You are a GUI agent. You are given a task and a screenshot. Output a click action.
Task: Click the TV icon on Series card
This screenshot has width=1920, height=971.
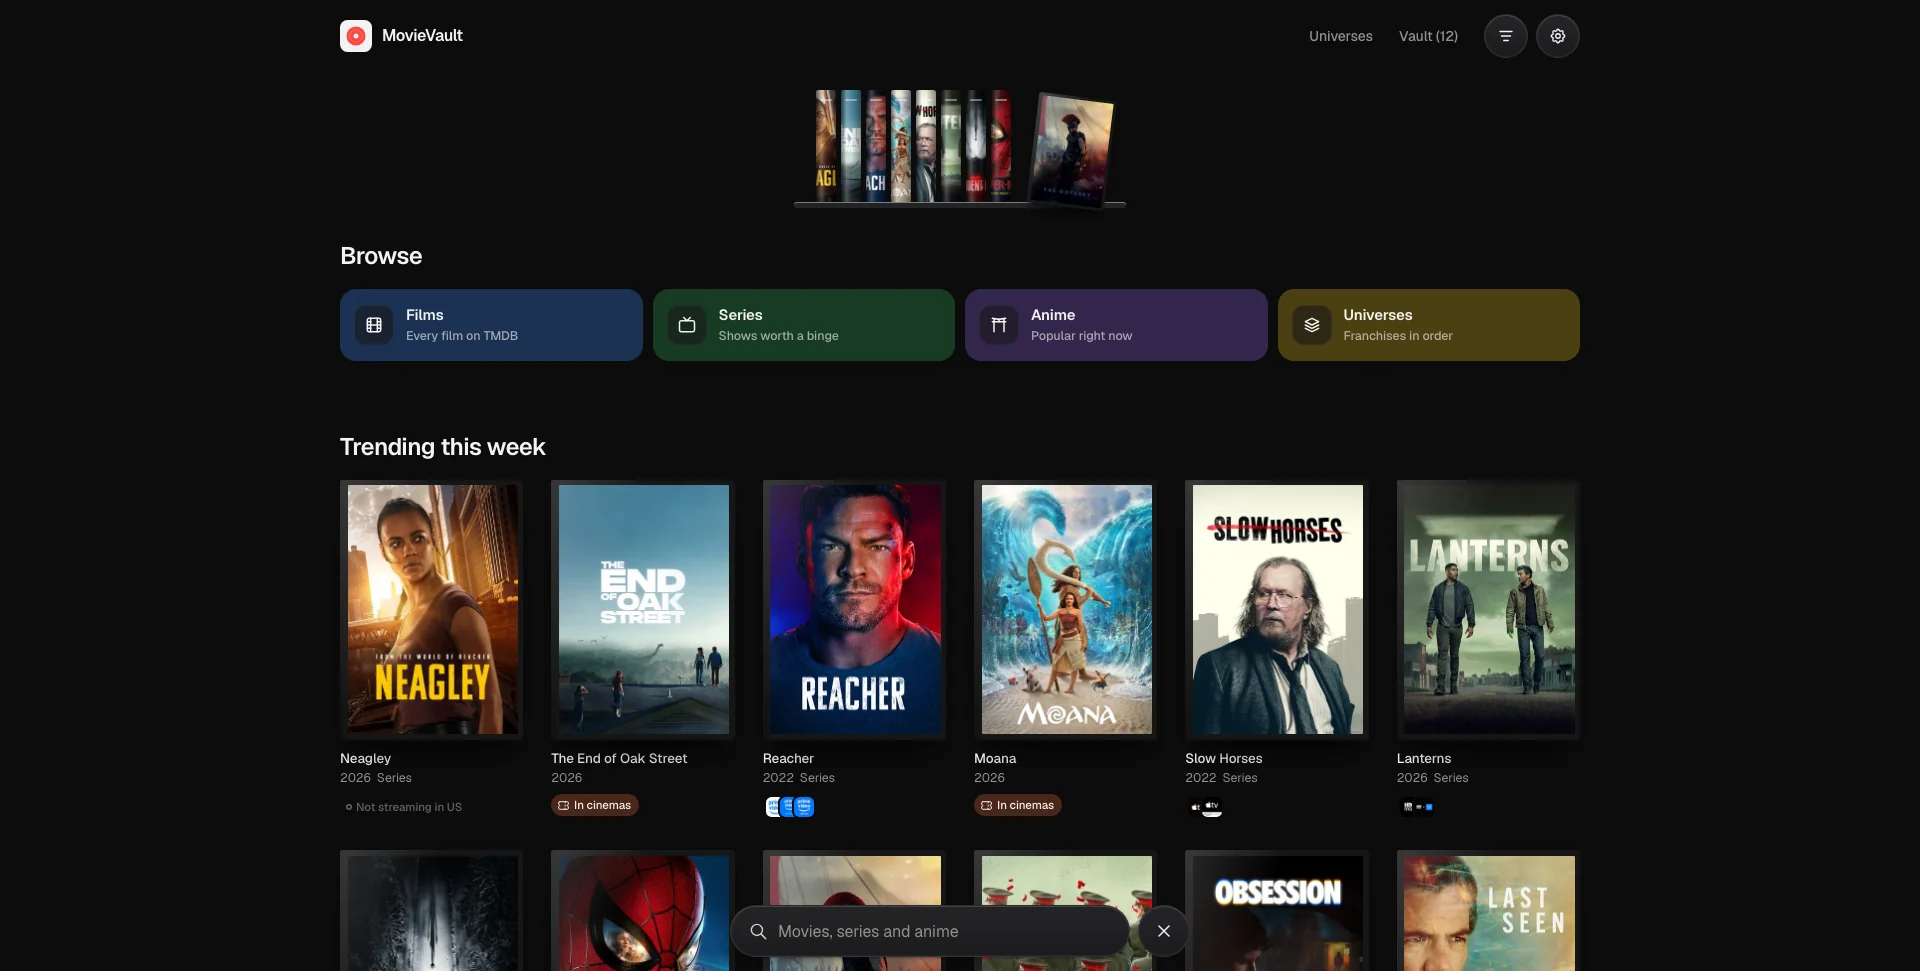pyautogui.click(x=687, y=325)
